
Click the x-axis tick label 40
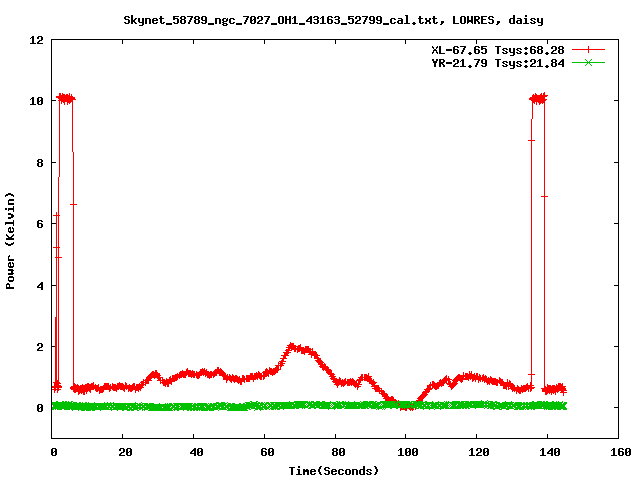pyautogui.click(x=197, y=452)
